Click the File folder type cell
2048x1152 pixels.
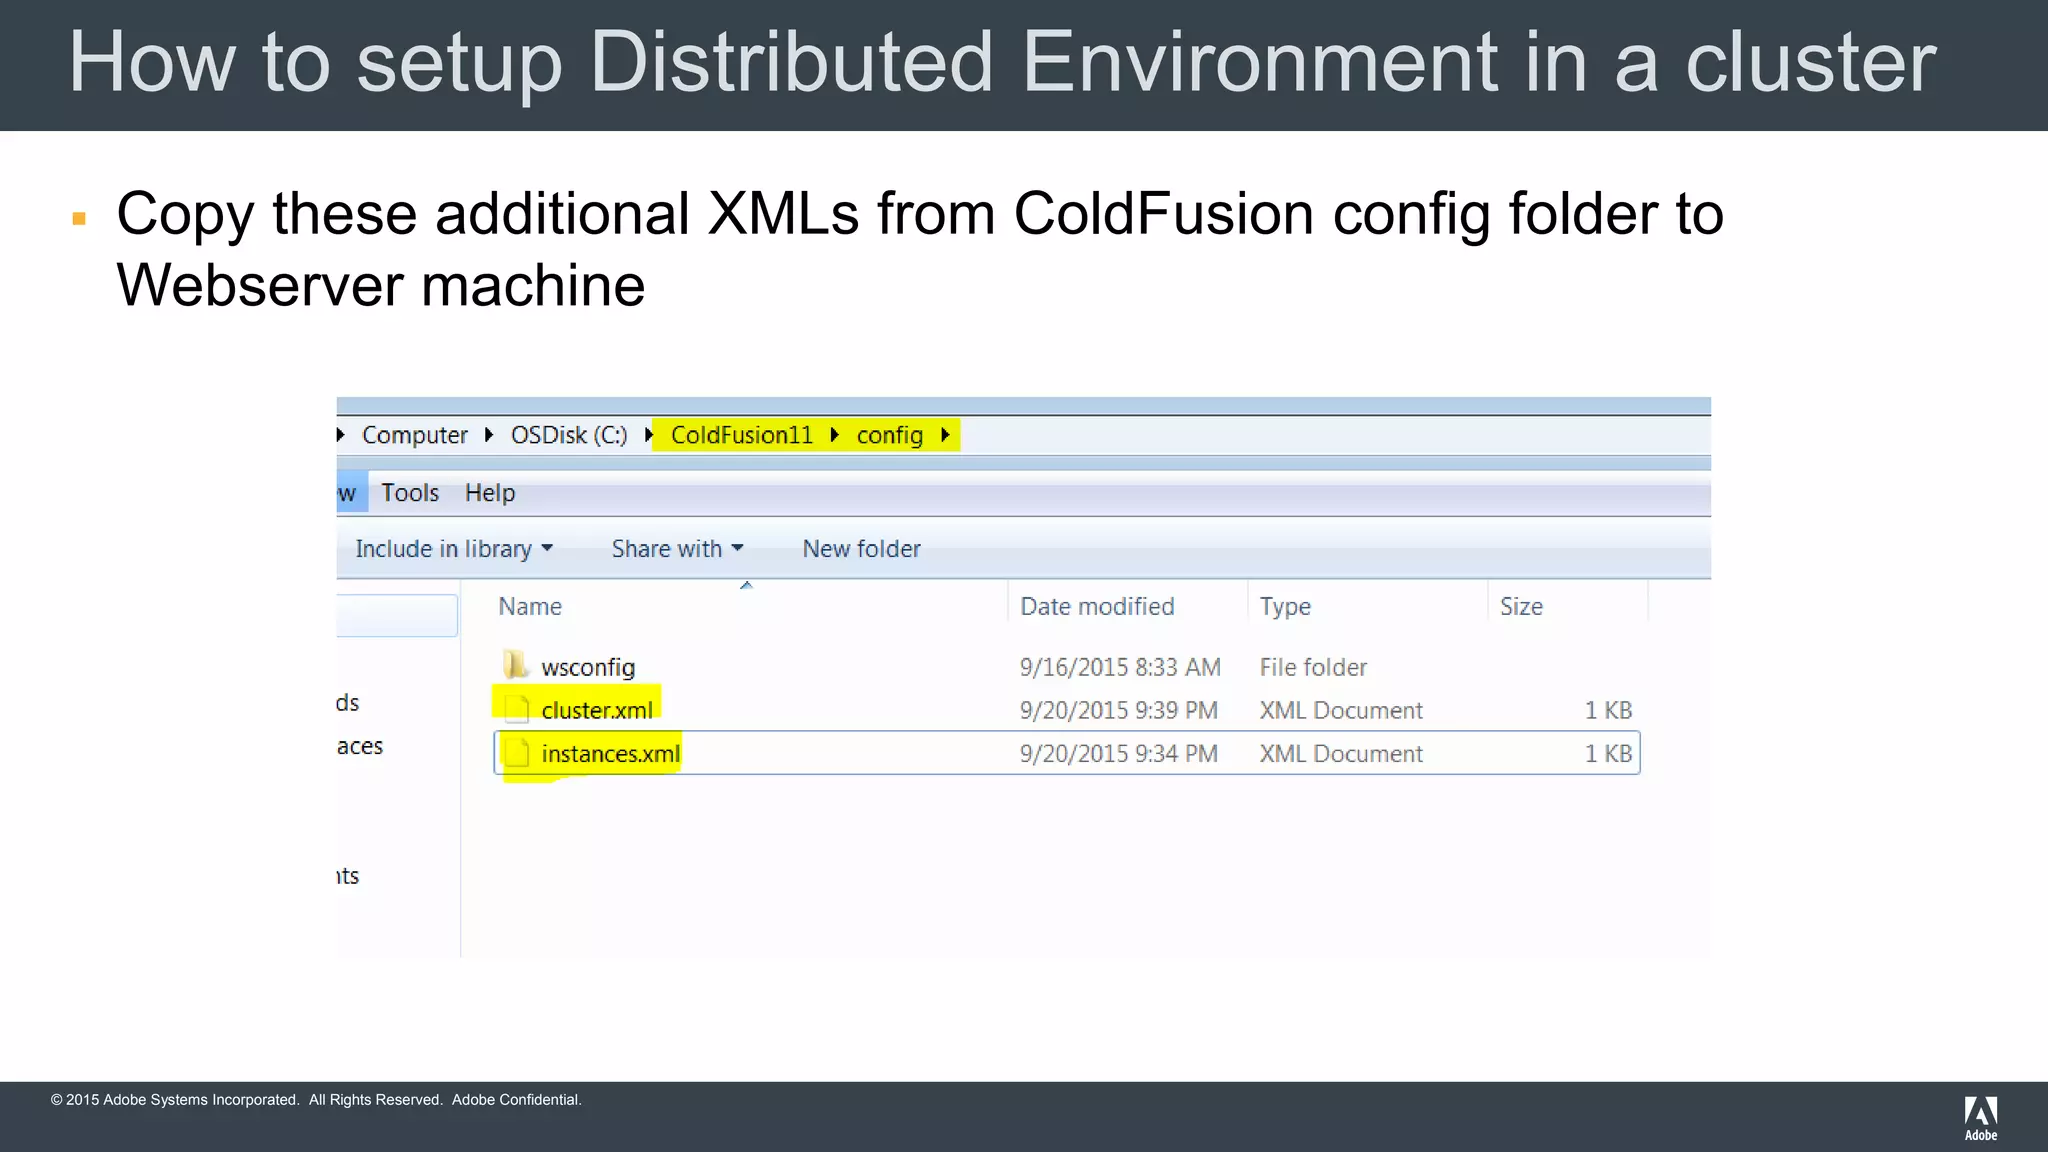[x=1312, y=667]
